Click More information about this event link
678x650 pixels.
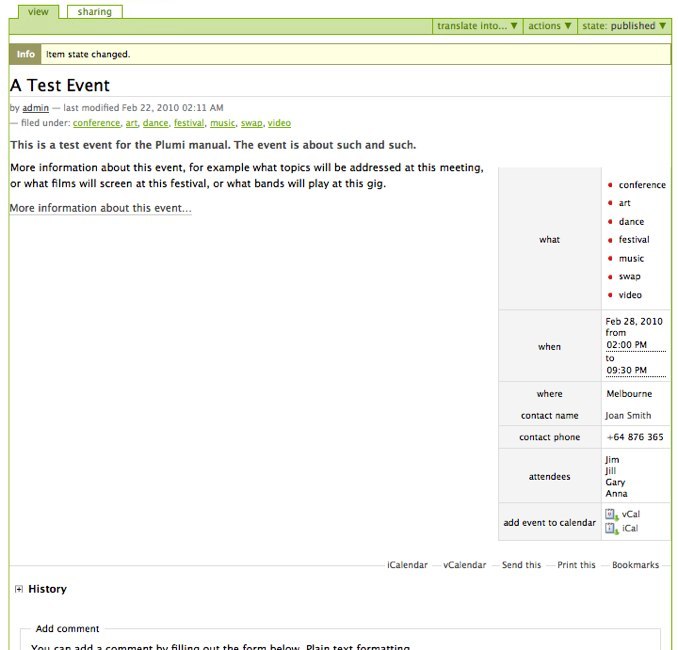pos(100,208)
